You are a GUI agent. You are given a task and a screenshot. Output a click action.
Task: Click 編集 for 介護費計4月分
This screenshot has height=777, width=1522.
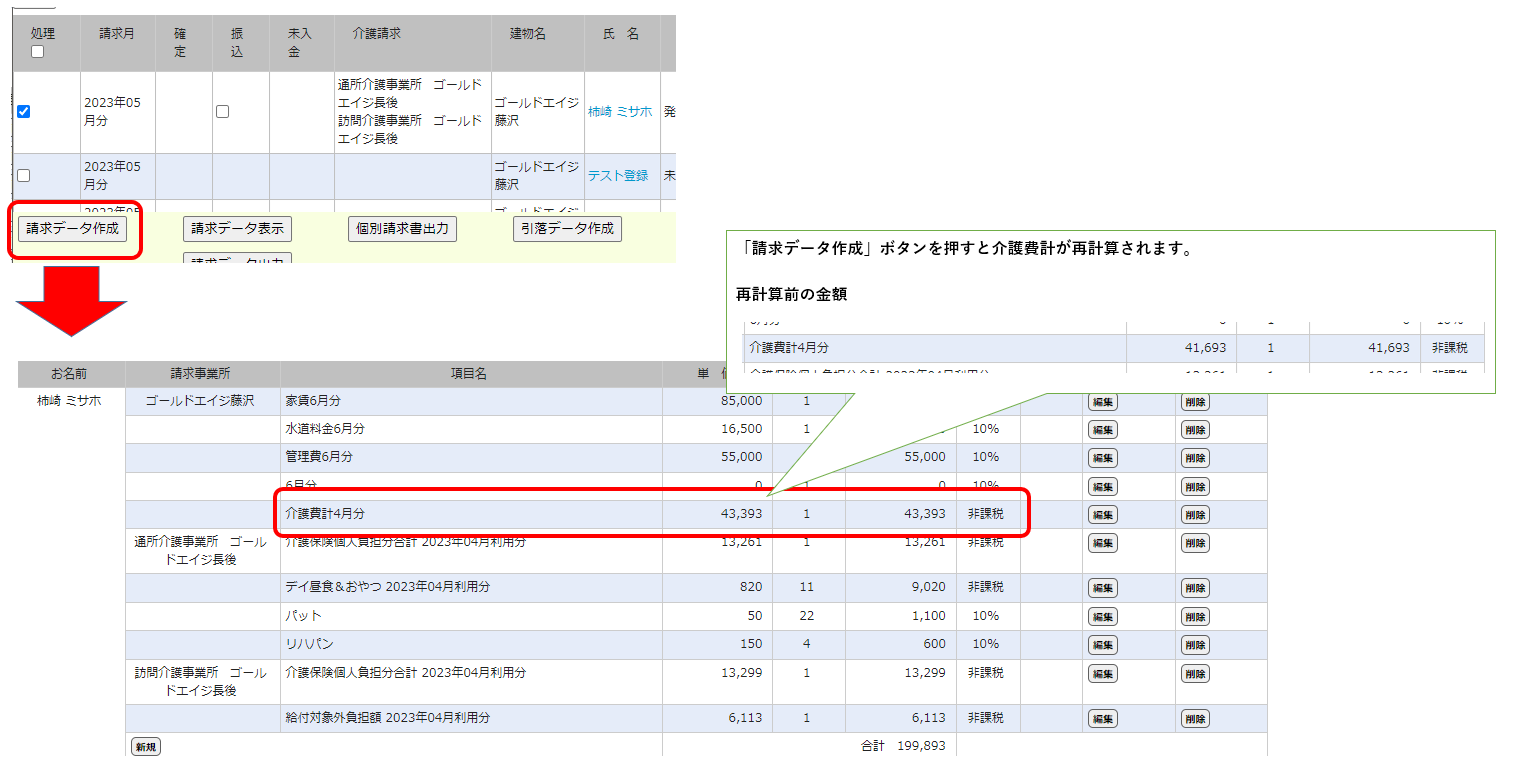click(1102, 515)
